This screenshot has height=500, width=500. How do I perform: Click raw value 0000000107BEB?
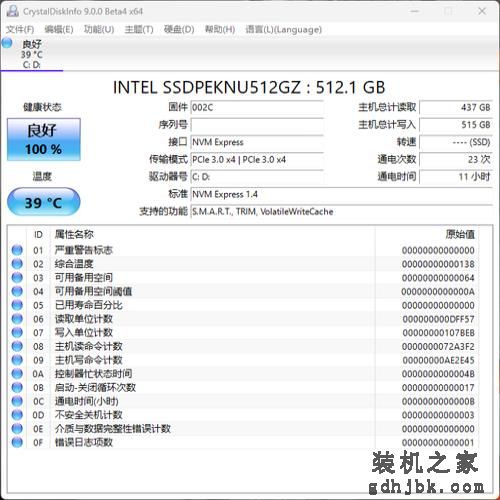[x=438, y=333]
